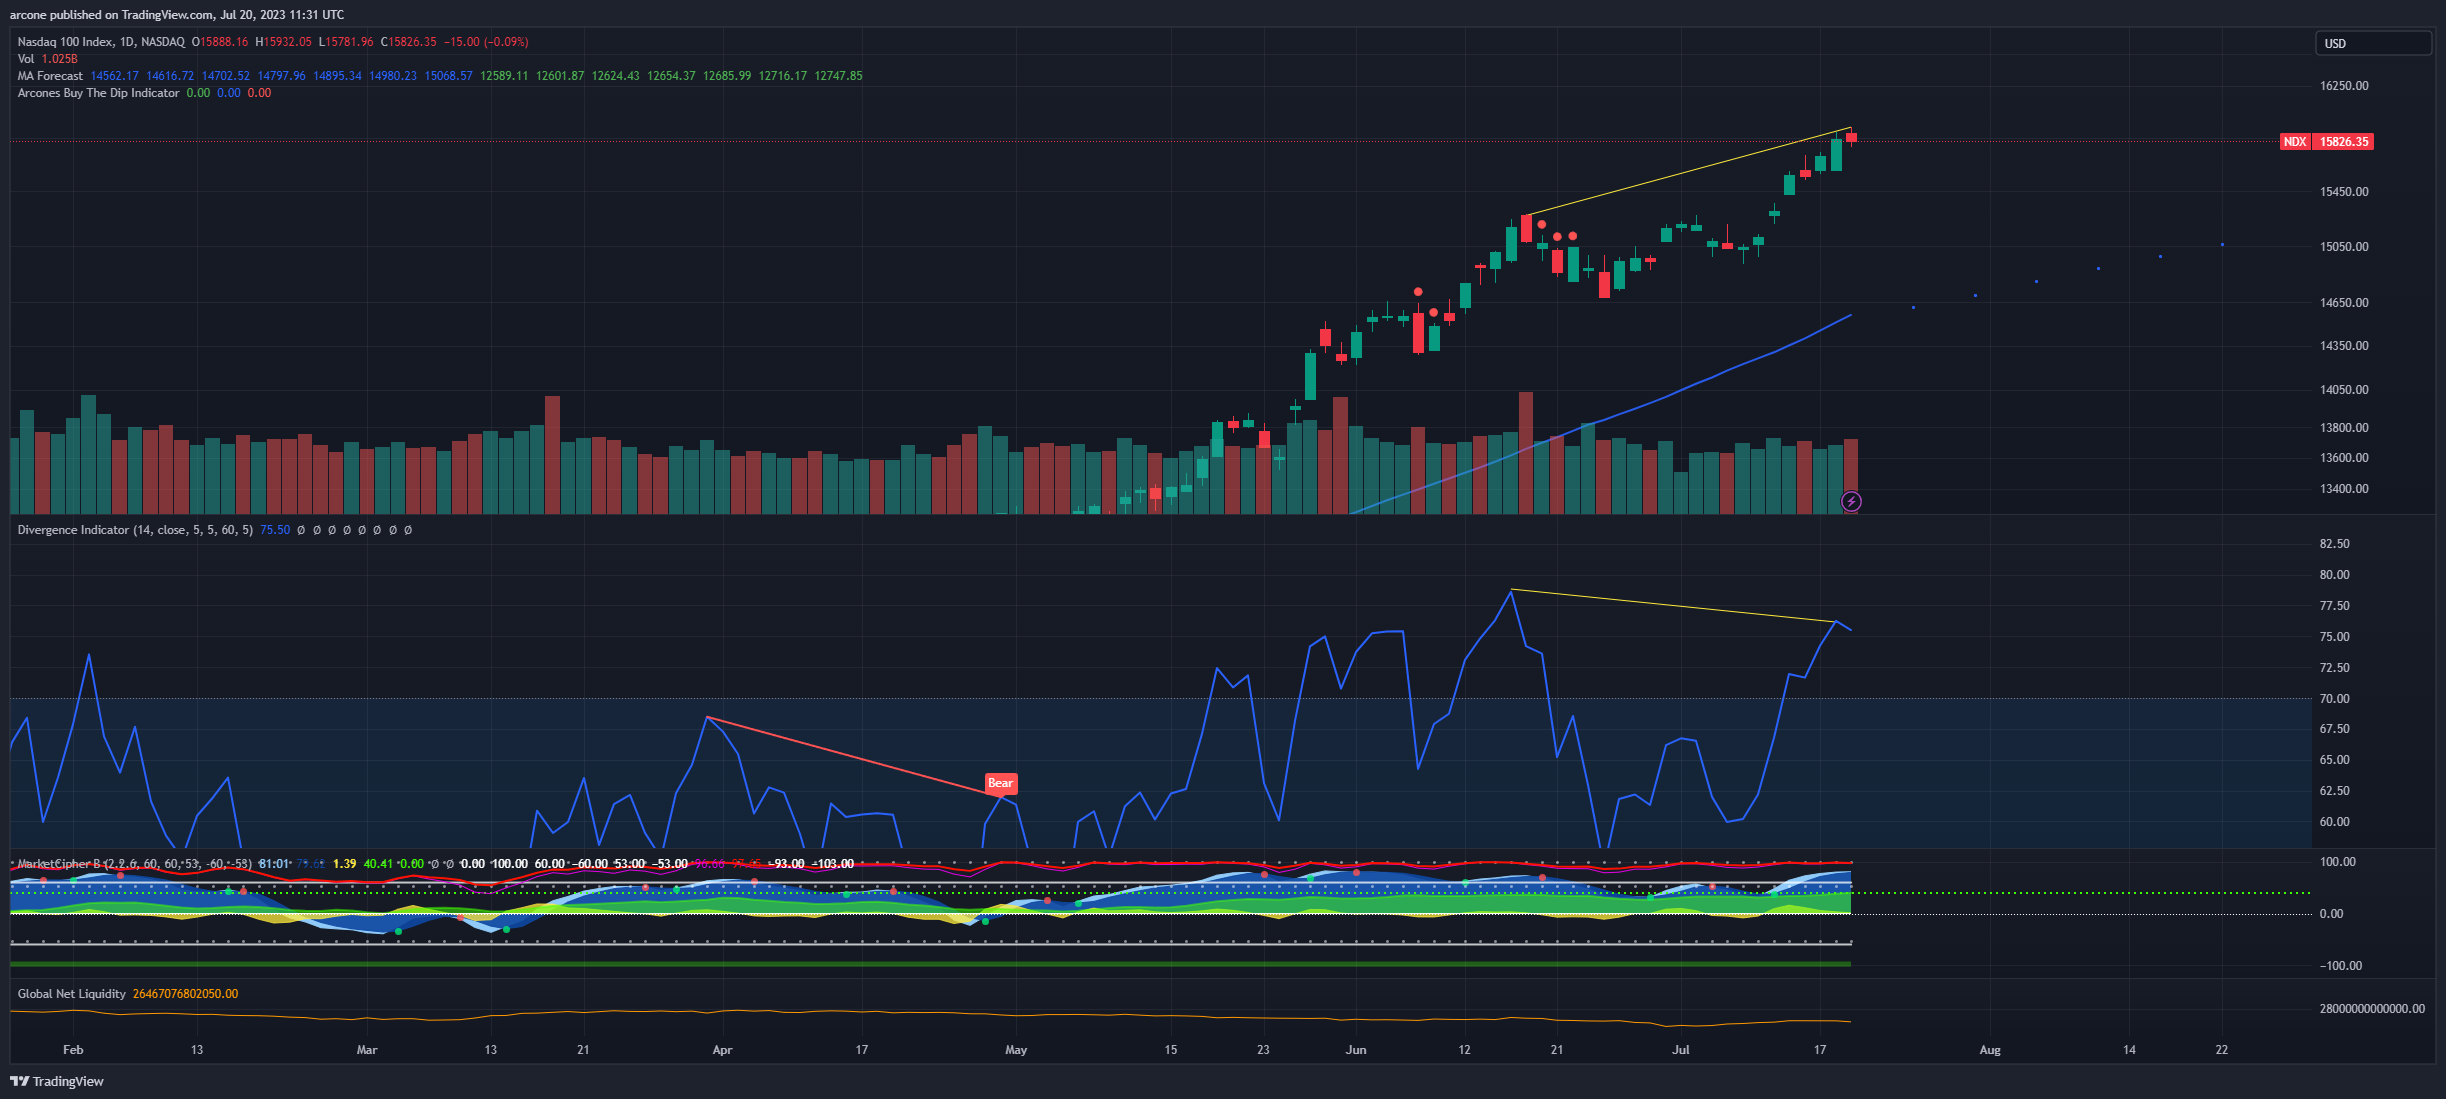The height and width of the screenshot is (1099, 2446).
Task: Click the 100.00 MarketCipher axis label
Action: point(2337,862)
